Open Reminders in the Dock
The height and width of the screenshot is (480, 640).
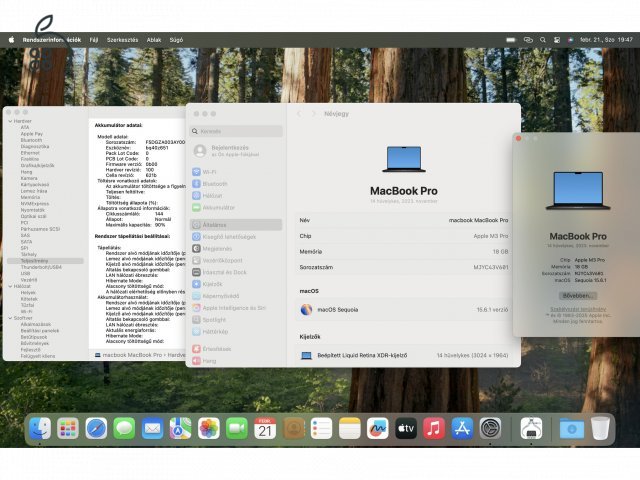[321, 429]
